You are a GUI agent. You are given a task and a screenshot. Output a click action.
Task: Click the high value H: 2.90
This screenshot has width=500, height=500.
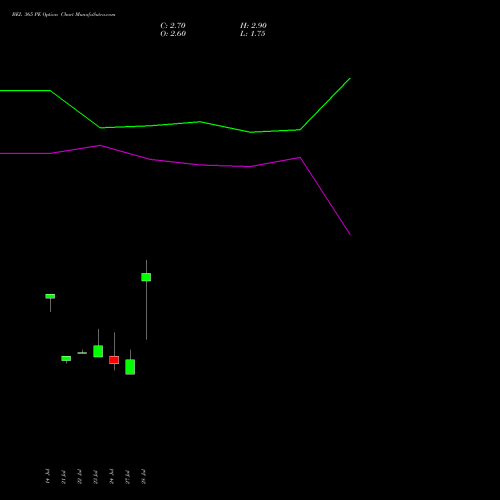point(253,26)
